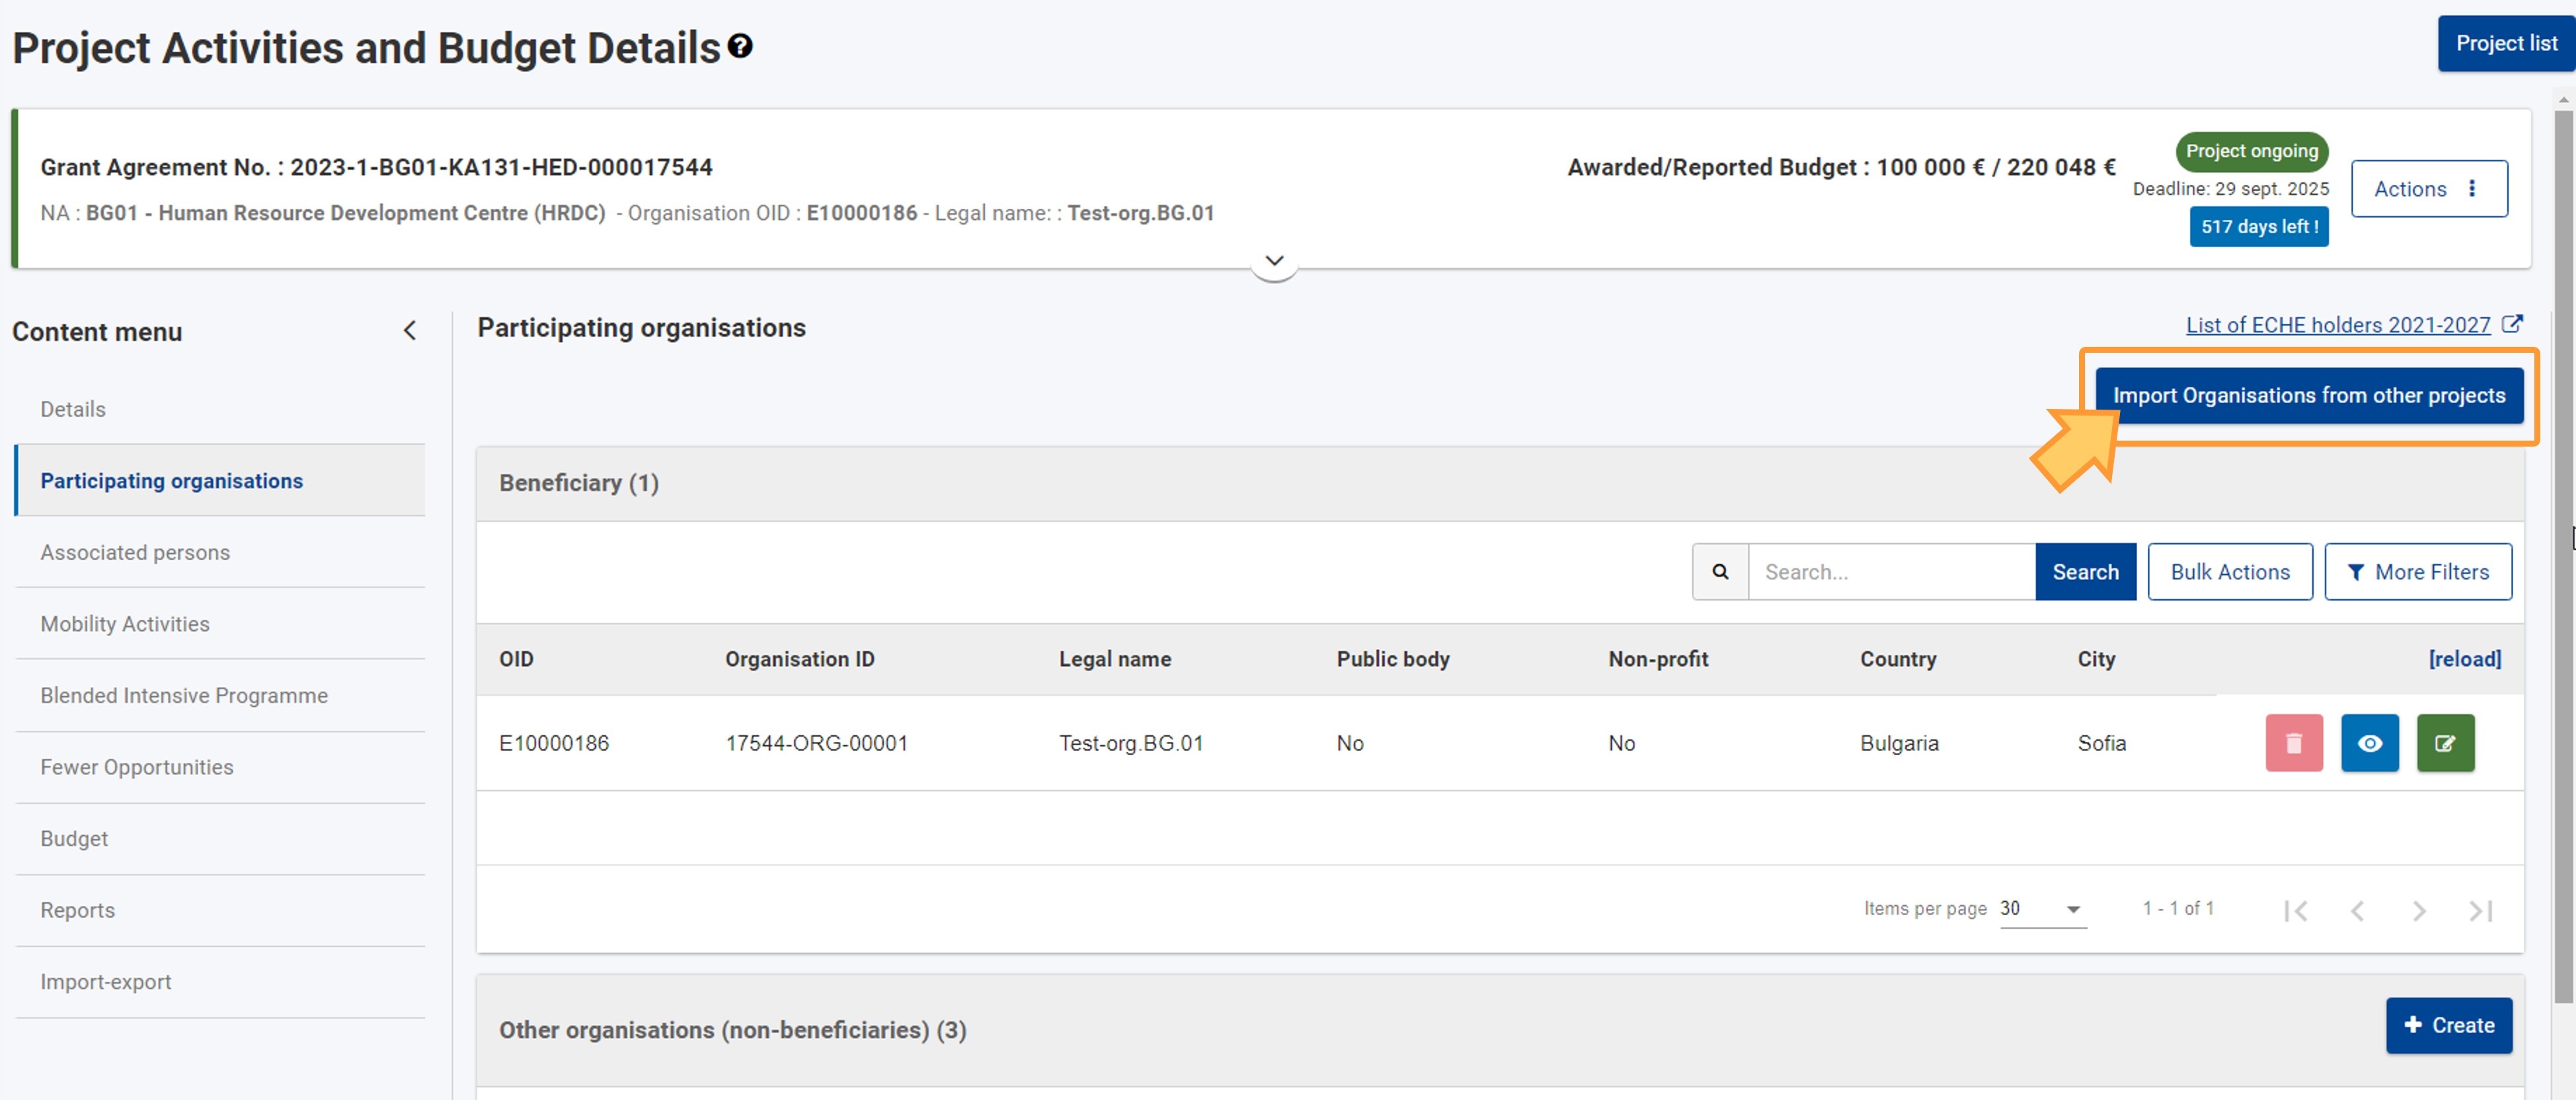This screenshot has width=2576, height=1100.
Task: Click Import Organisations from other projects
Action: 2308,396
